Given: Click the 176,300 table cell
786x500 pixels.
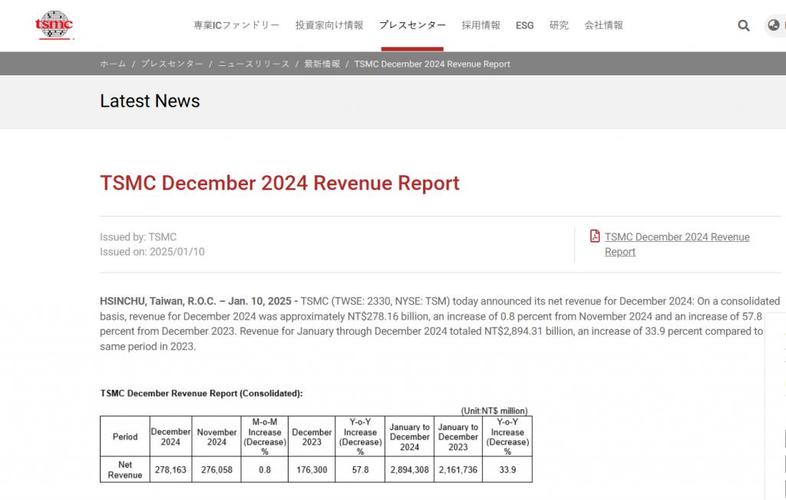Looking at the screenshot, I should pos(312,470).
